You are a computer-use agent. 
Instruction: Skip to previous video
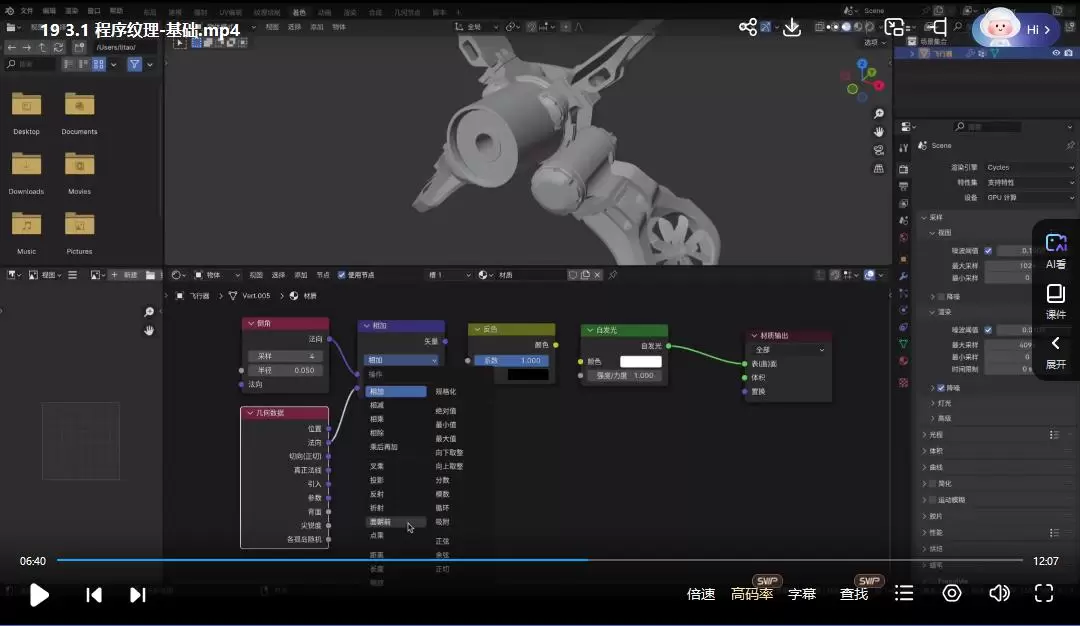(94, 595)
